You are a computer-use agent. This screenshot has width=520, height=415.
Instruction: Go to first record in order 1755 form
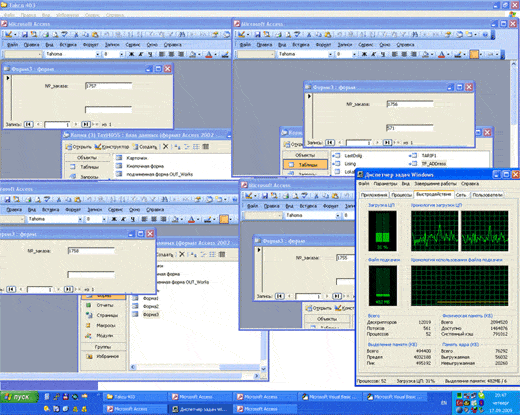point(279,296)
